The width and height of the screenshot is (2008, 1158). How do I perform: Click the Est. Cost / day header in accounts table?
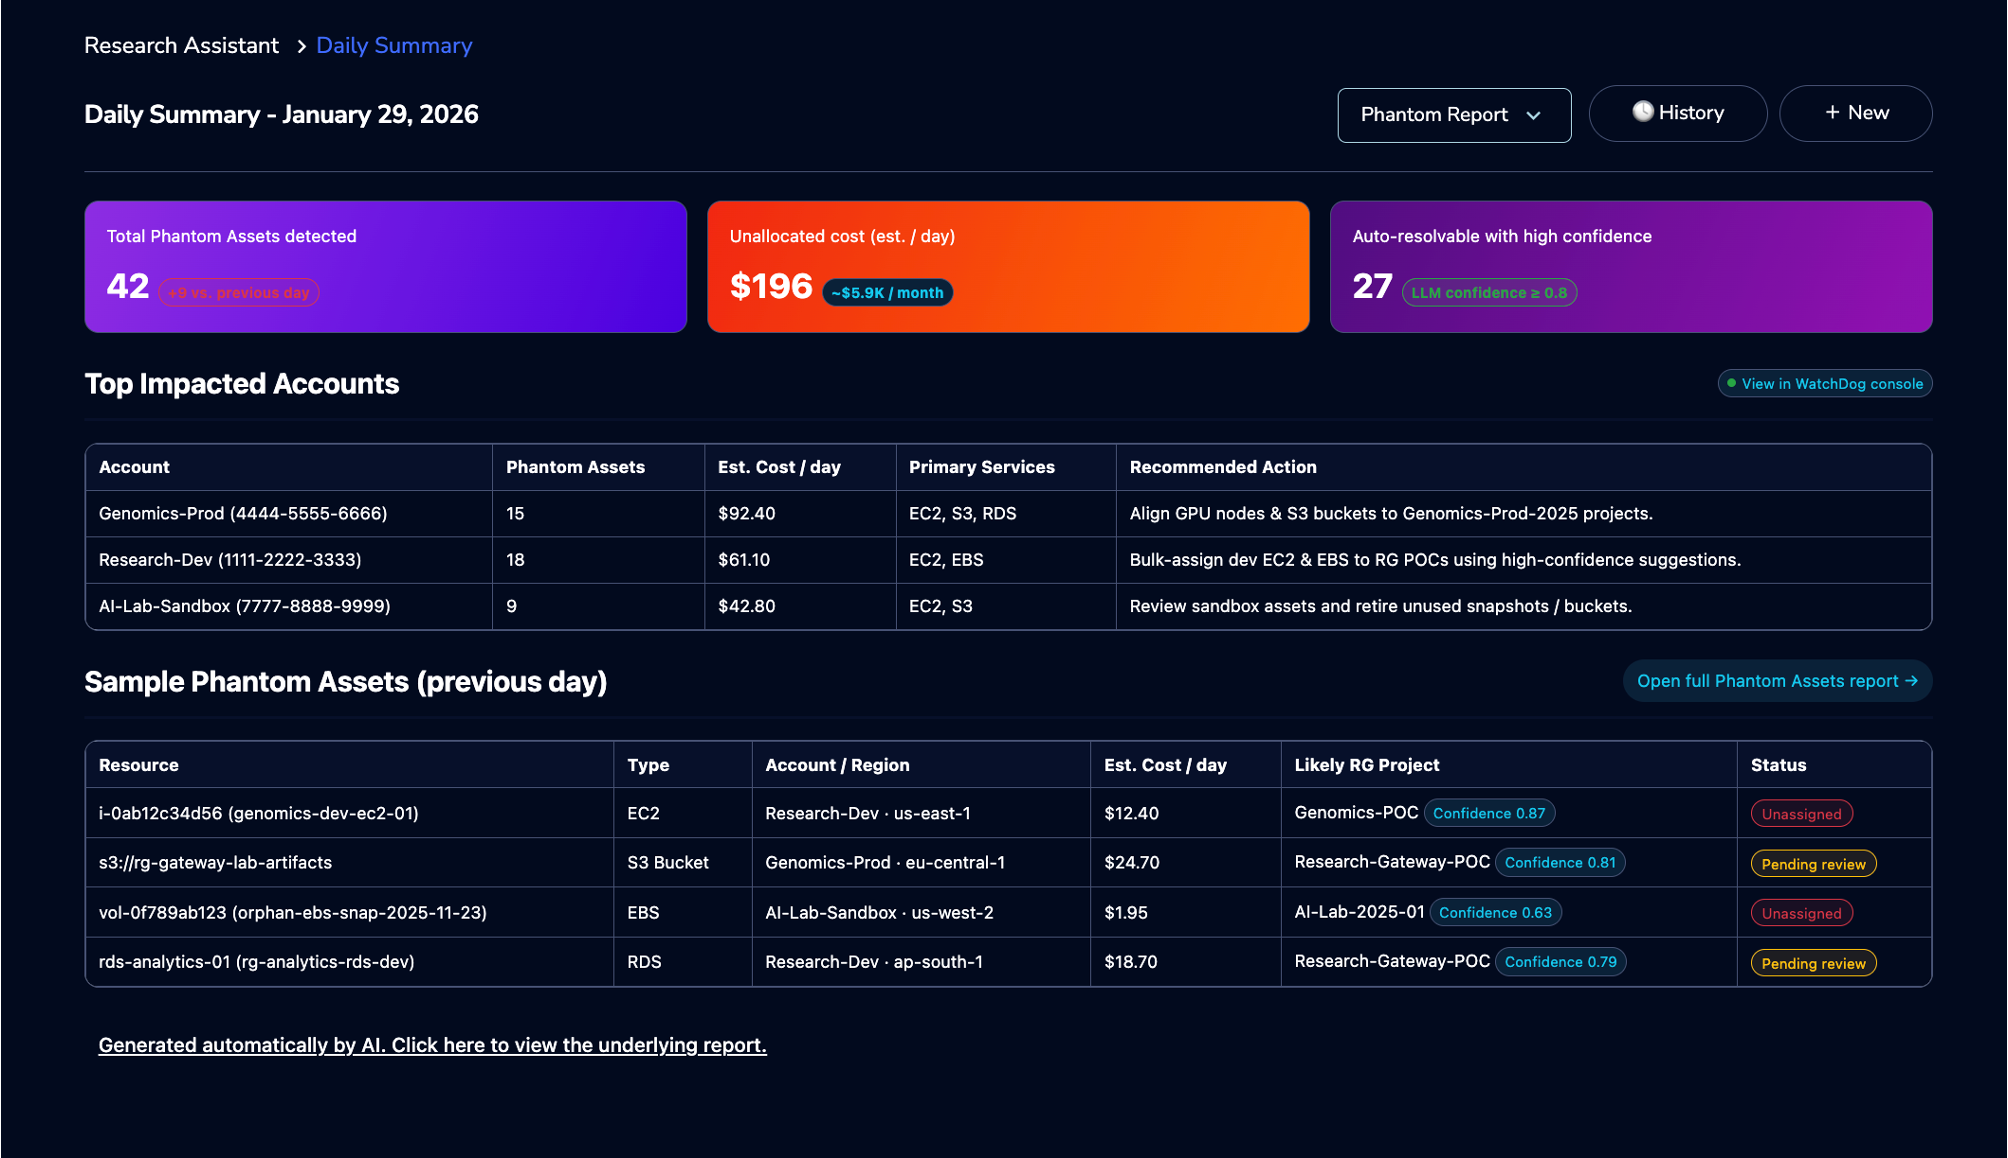[x=779, y=467]
